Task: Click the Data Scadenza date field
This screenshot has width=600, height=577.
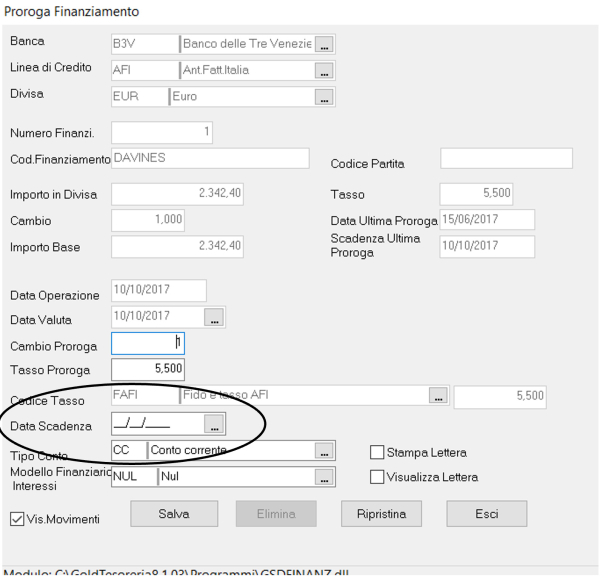Action: pos(157,424)
